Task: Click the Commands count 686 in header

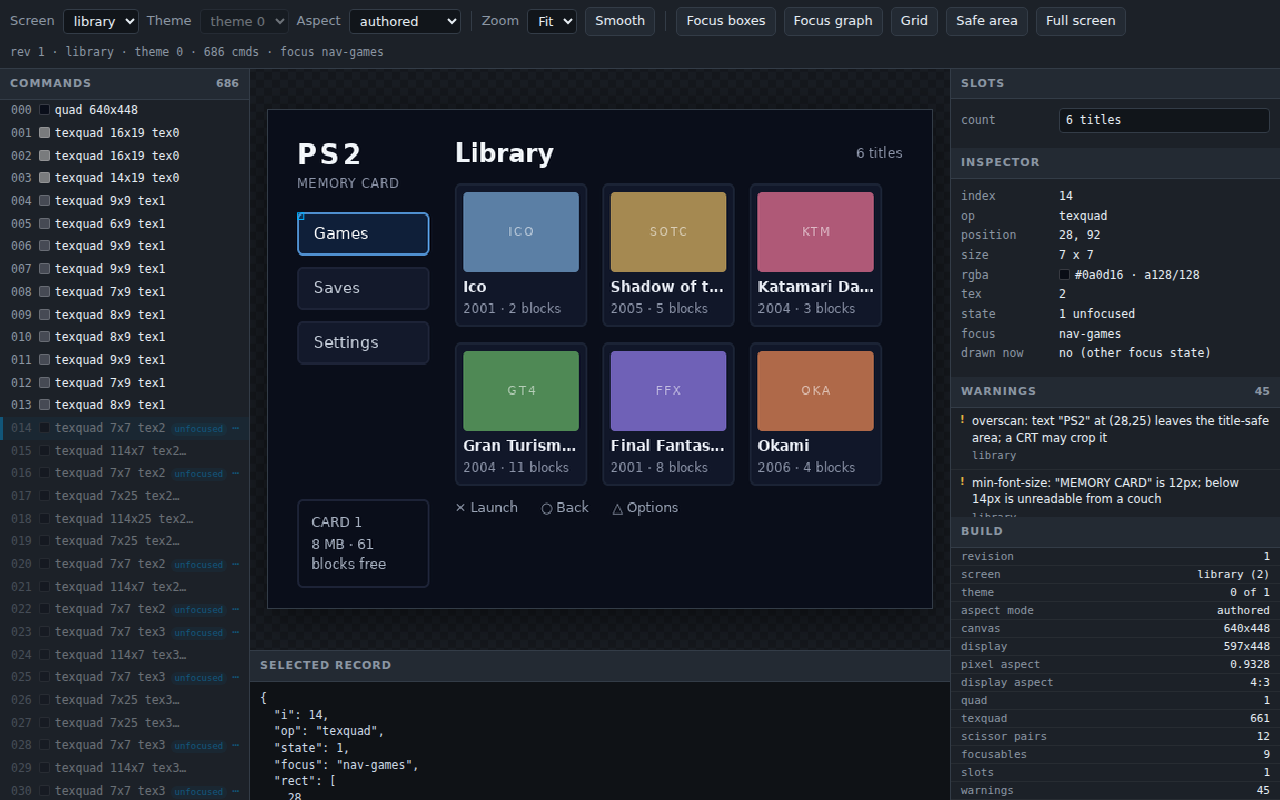Action: coord(227,83)
